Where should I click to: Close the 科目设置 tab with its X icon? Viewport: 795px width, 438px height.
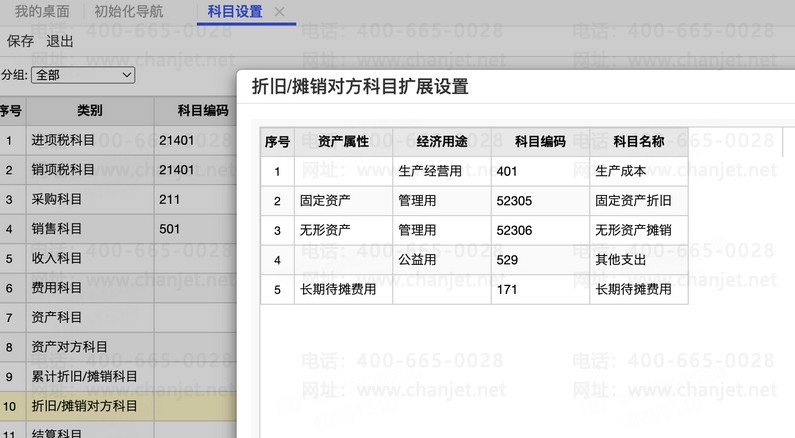[279, 12]
